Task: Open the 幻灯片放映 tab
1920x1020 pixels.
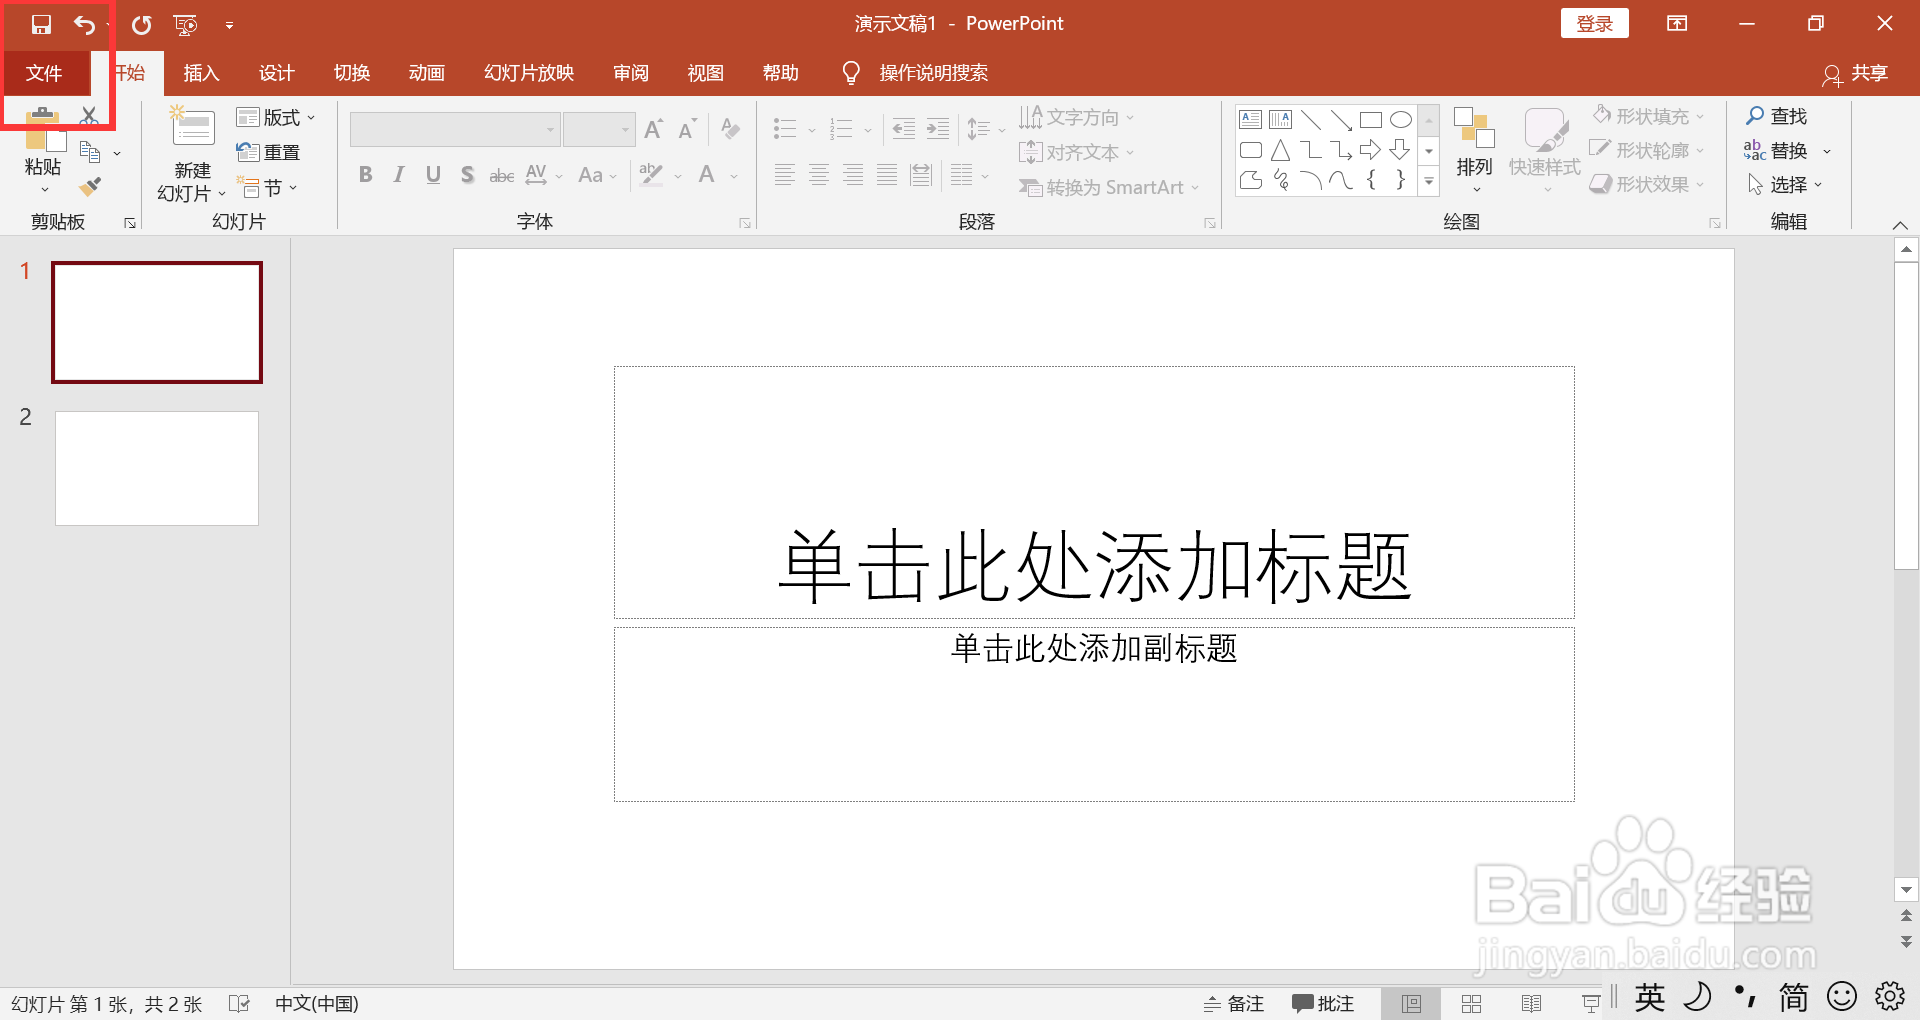Action: click(x=529, y=73)
